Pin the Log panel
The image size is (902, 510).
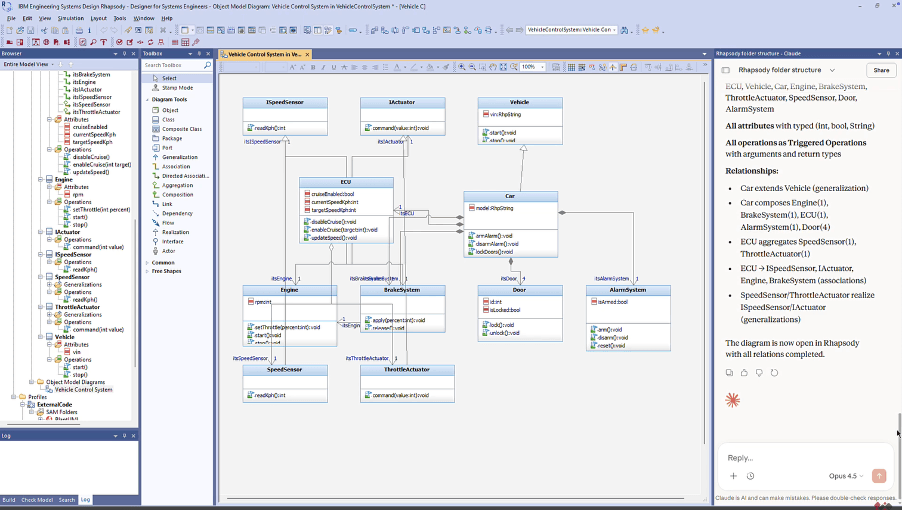coord(124,436)
